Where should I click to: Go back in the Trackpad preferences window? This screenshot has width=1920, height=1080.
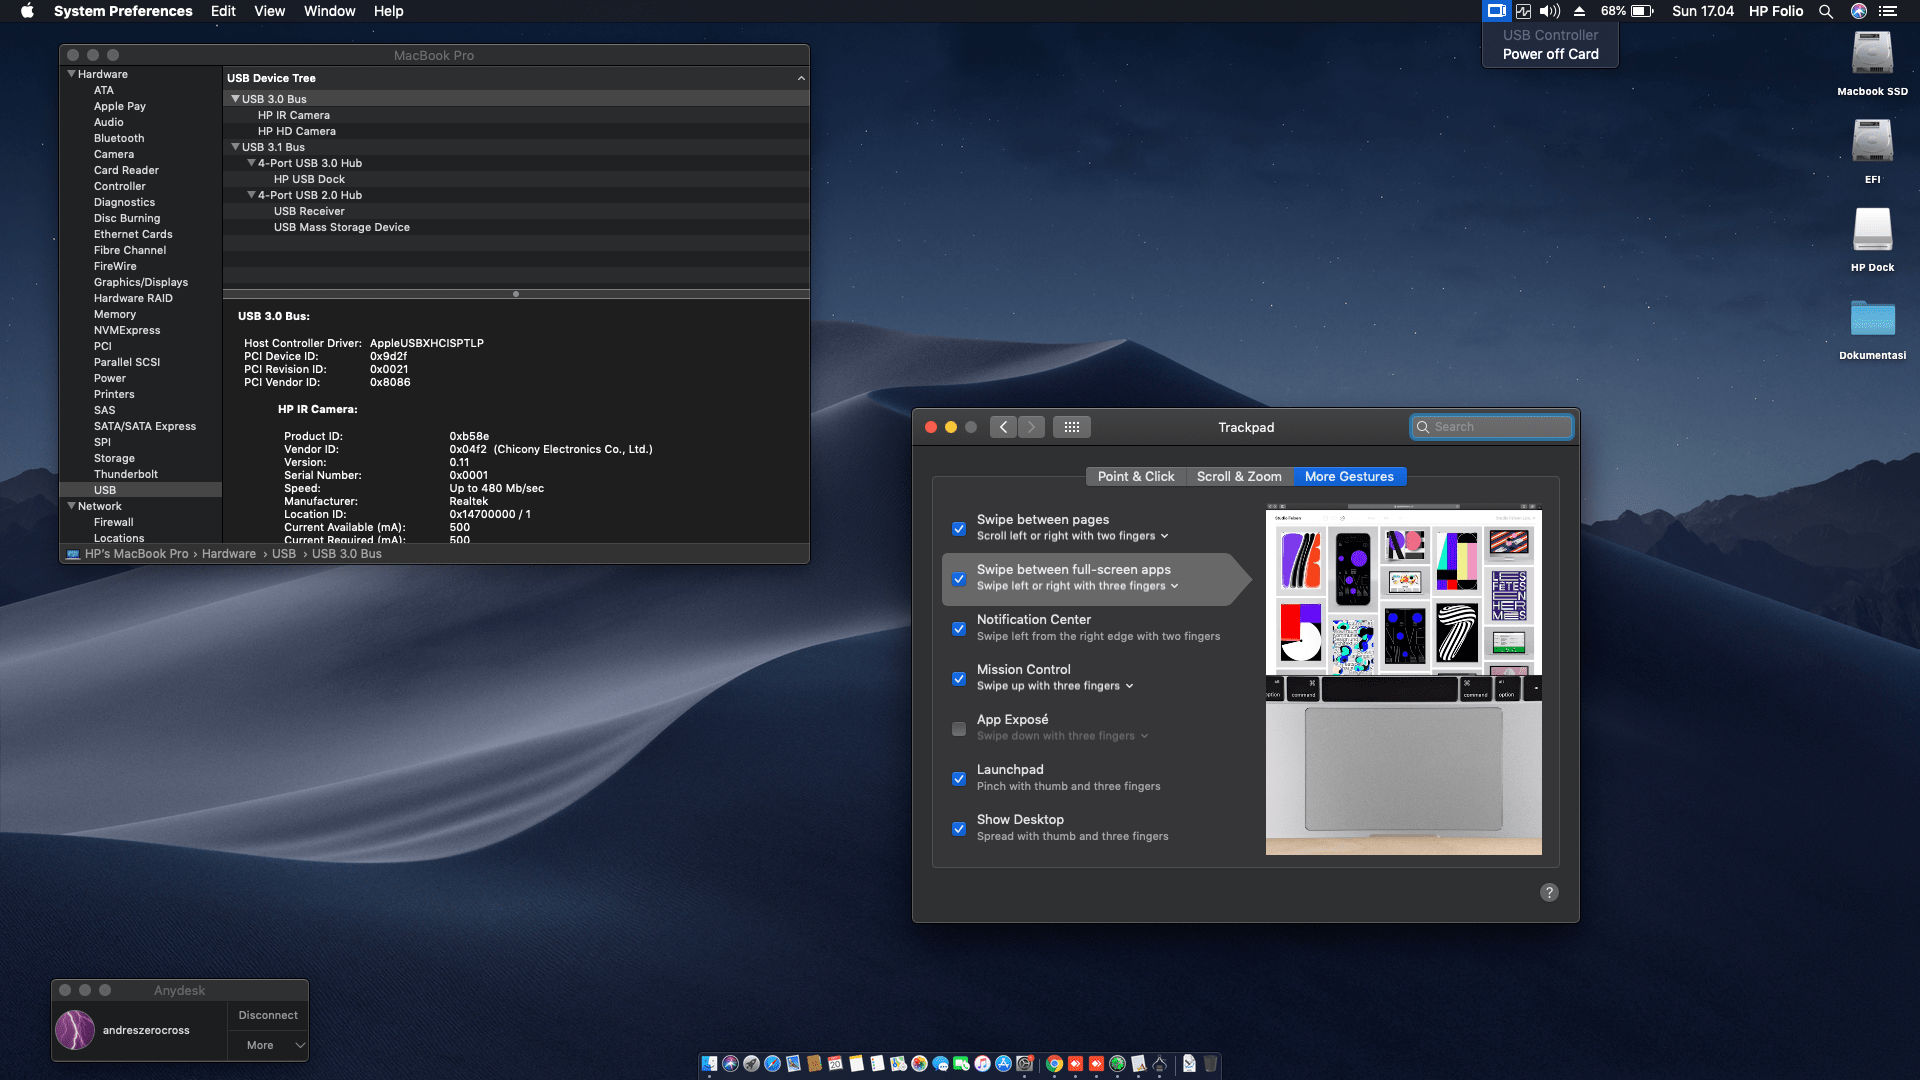pos(1004,427)
